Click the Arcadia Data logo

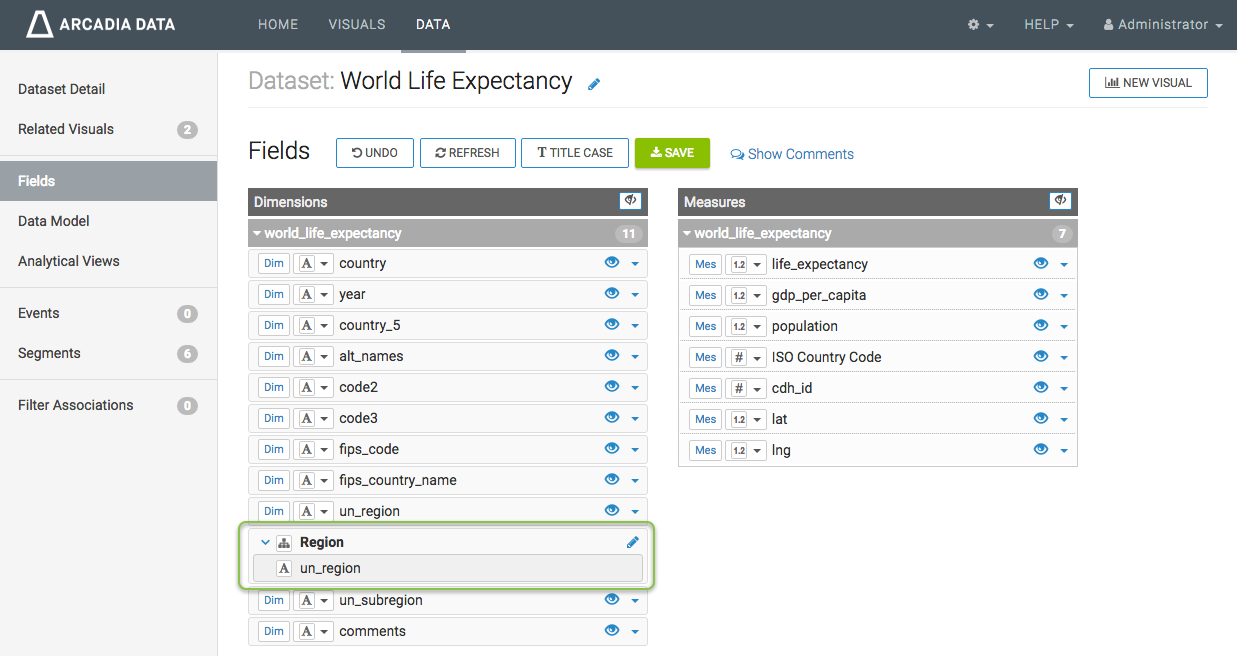pyautogui.click(x=100, y=24)
